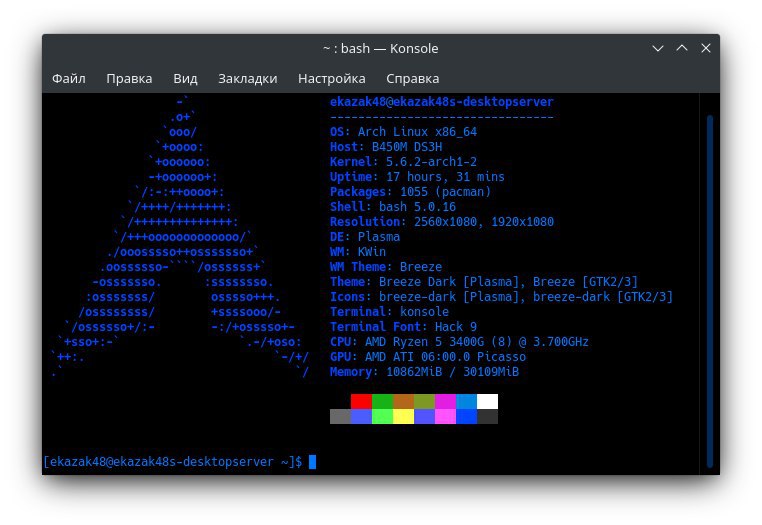
Task: Click the terminal vertical scrollbar
Action: pyautogui.click(x=710, y=292)
